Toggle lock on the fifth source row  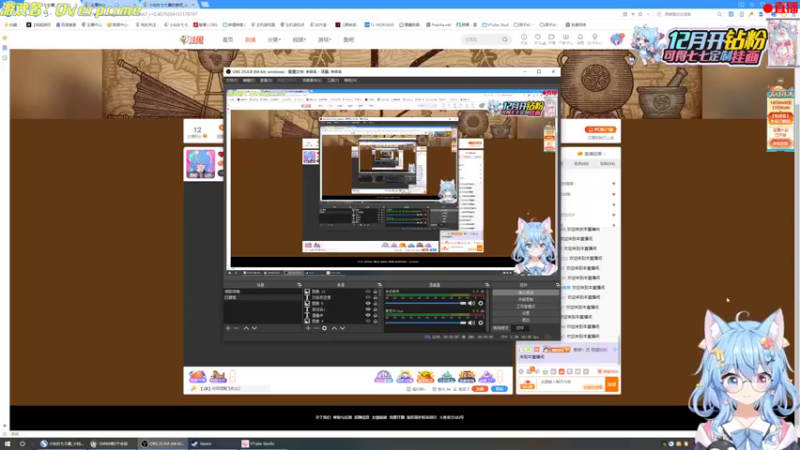[376, 315]
